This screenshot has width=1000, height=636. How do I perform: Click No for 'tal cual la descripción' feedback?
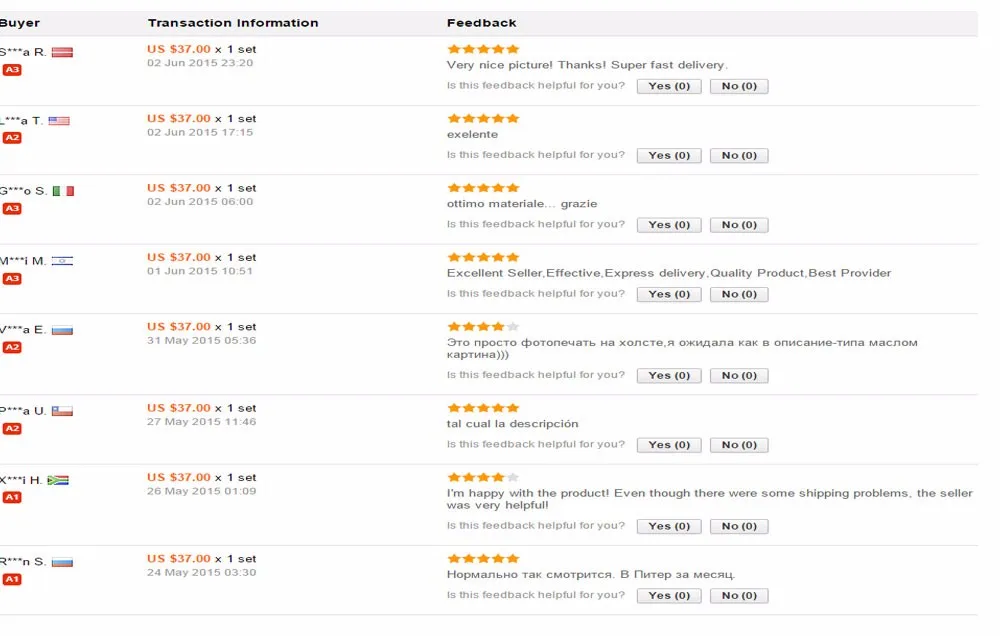pyautogui.click(x=739, y=445)
